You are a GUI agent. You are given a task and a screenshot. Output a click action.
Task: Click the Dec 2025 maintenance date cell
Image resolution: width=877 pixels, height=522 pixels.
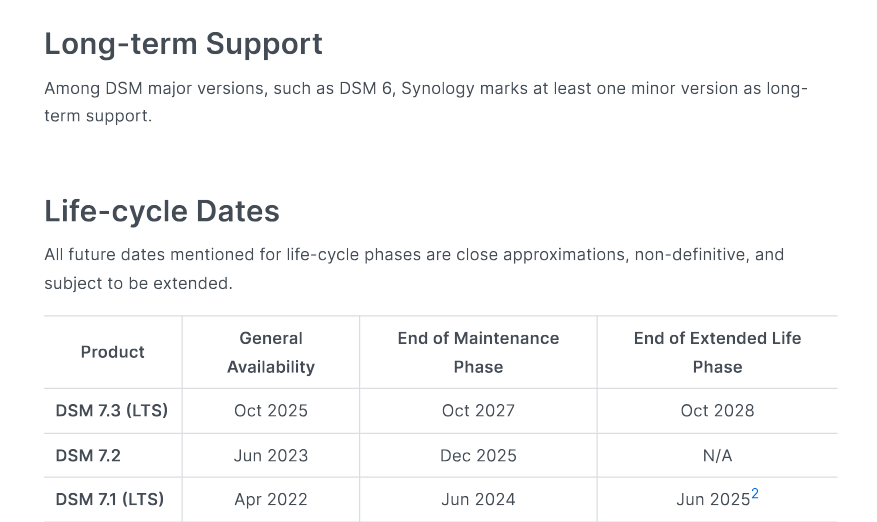(478, 456)
